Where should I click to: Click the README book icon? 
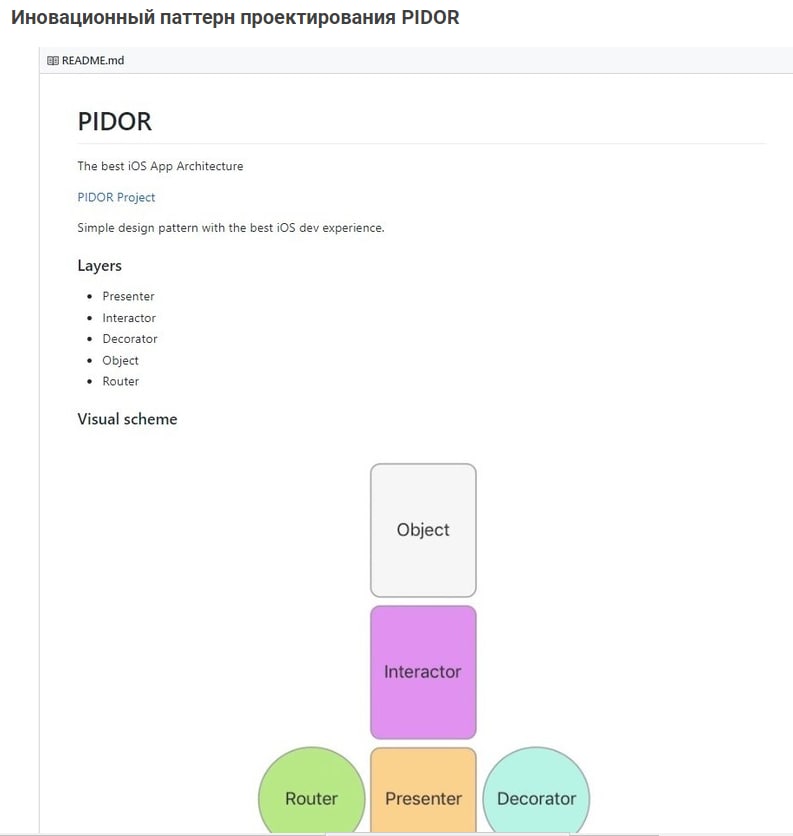click(x=53, y=60)
